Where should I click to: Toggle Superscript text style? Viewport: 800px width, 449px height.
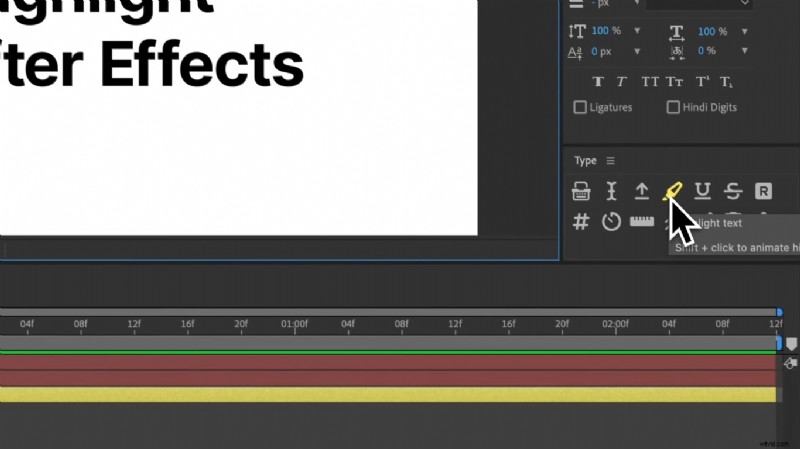click(702, 82)
